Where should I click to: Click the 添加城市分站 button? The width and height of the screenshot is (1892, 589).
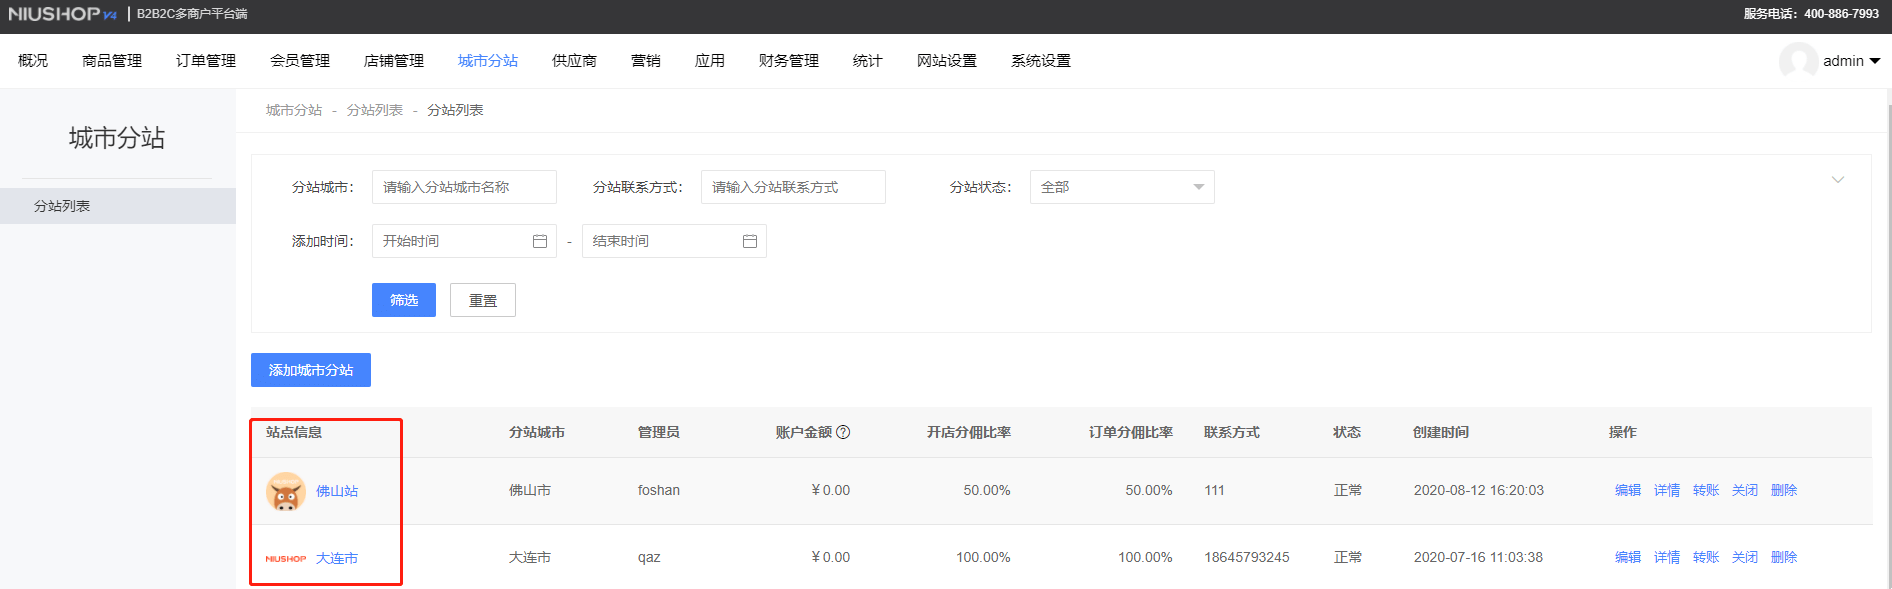(311, 370)
